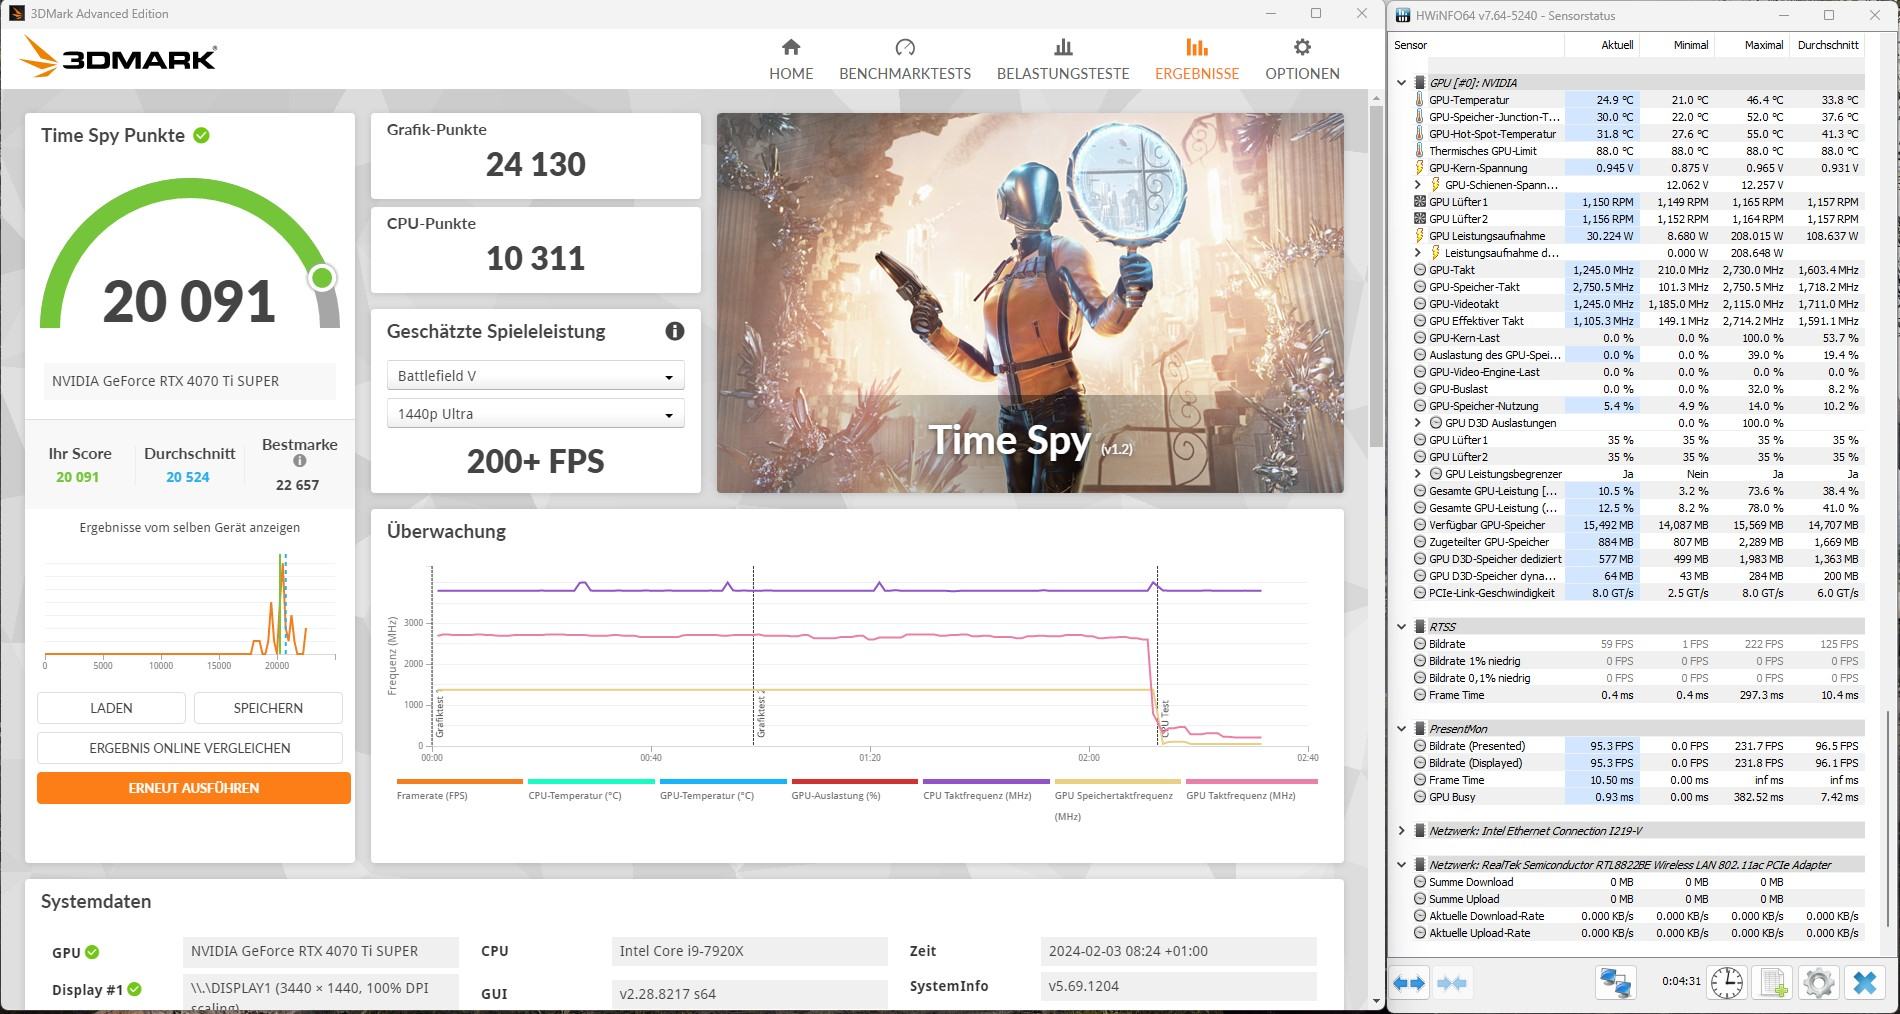The image size is (1900, 1014).
Task: Click the info icon beside Geschätzte Spieleleistung
Action: pyautogui.click(x=675, y=331)
